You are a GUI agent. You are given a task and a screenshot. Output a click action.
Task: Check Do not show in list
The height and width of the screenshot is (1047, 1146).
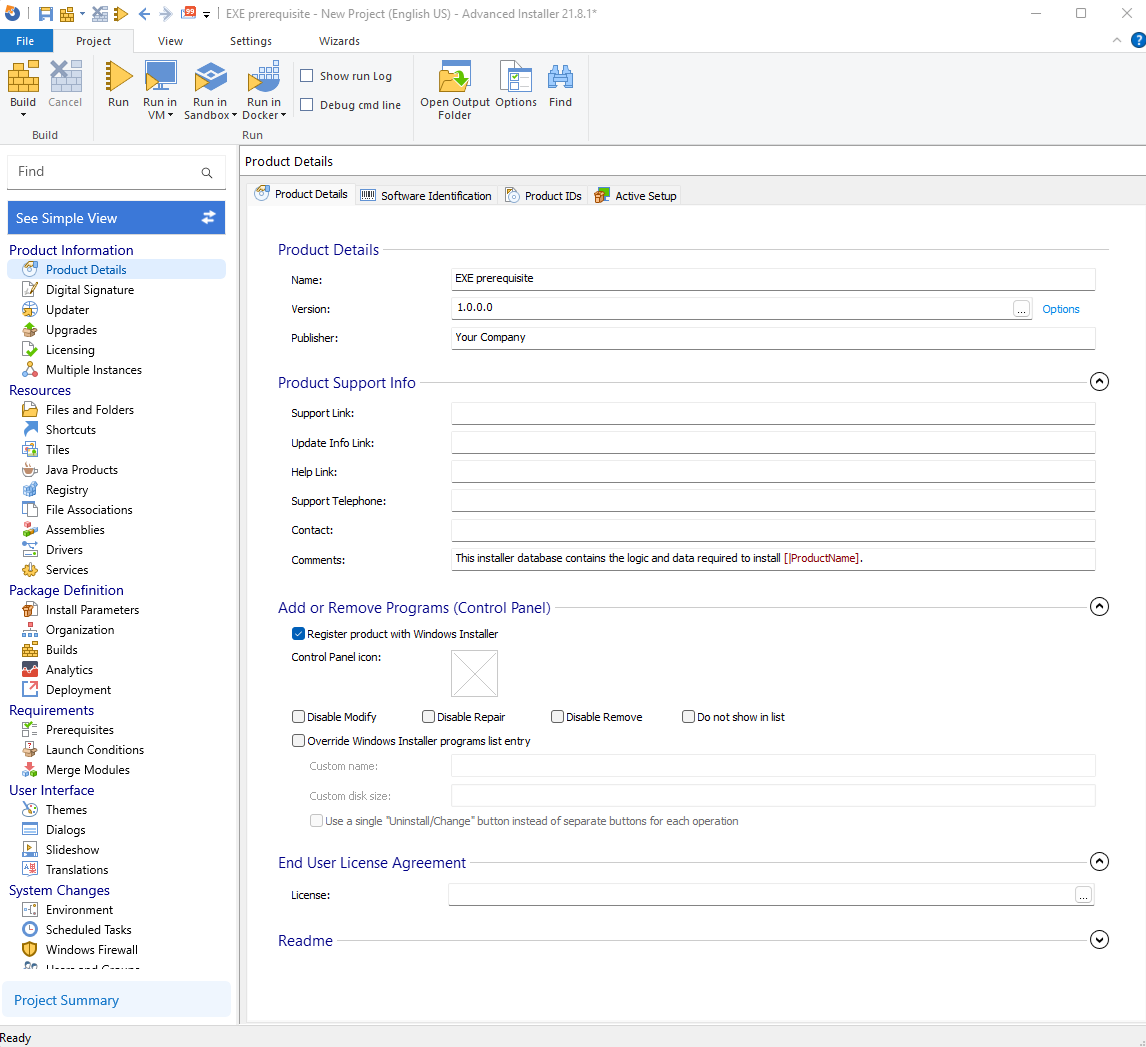688,717
